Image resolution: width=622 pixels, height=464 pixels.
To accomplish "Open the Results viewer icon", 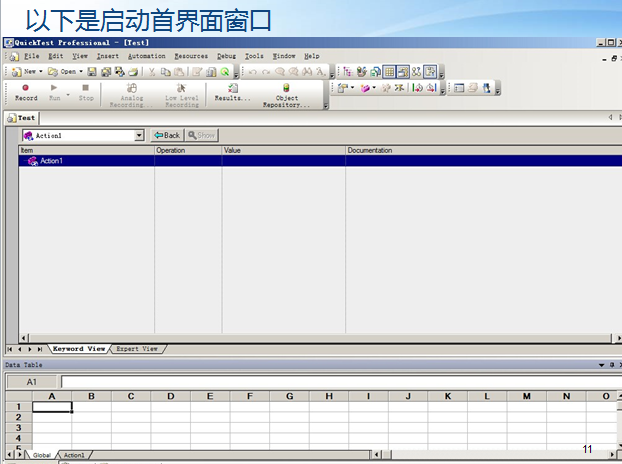I will (232, 92).
